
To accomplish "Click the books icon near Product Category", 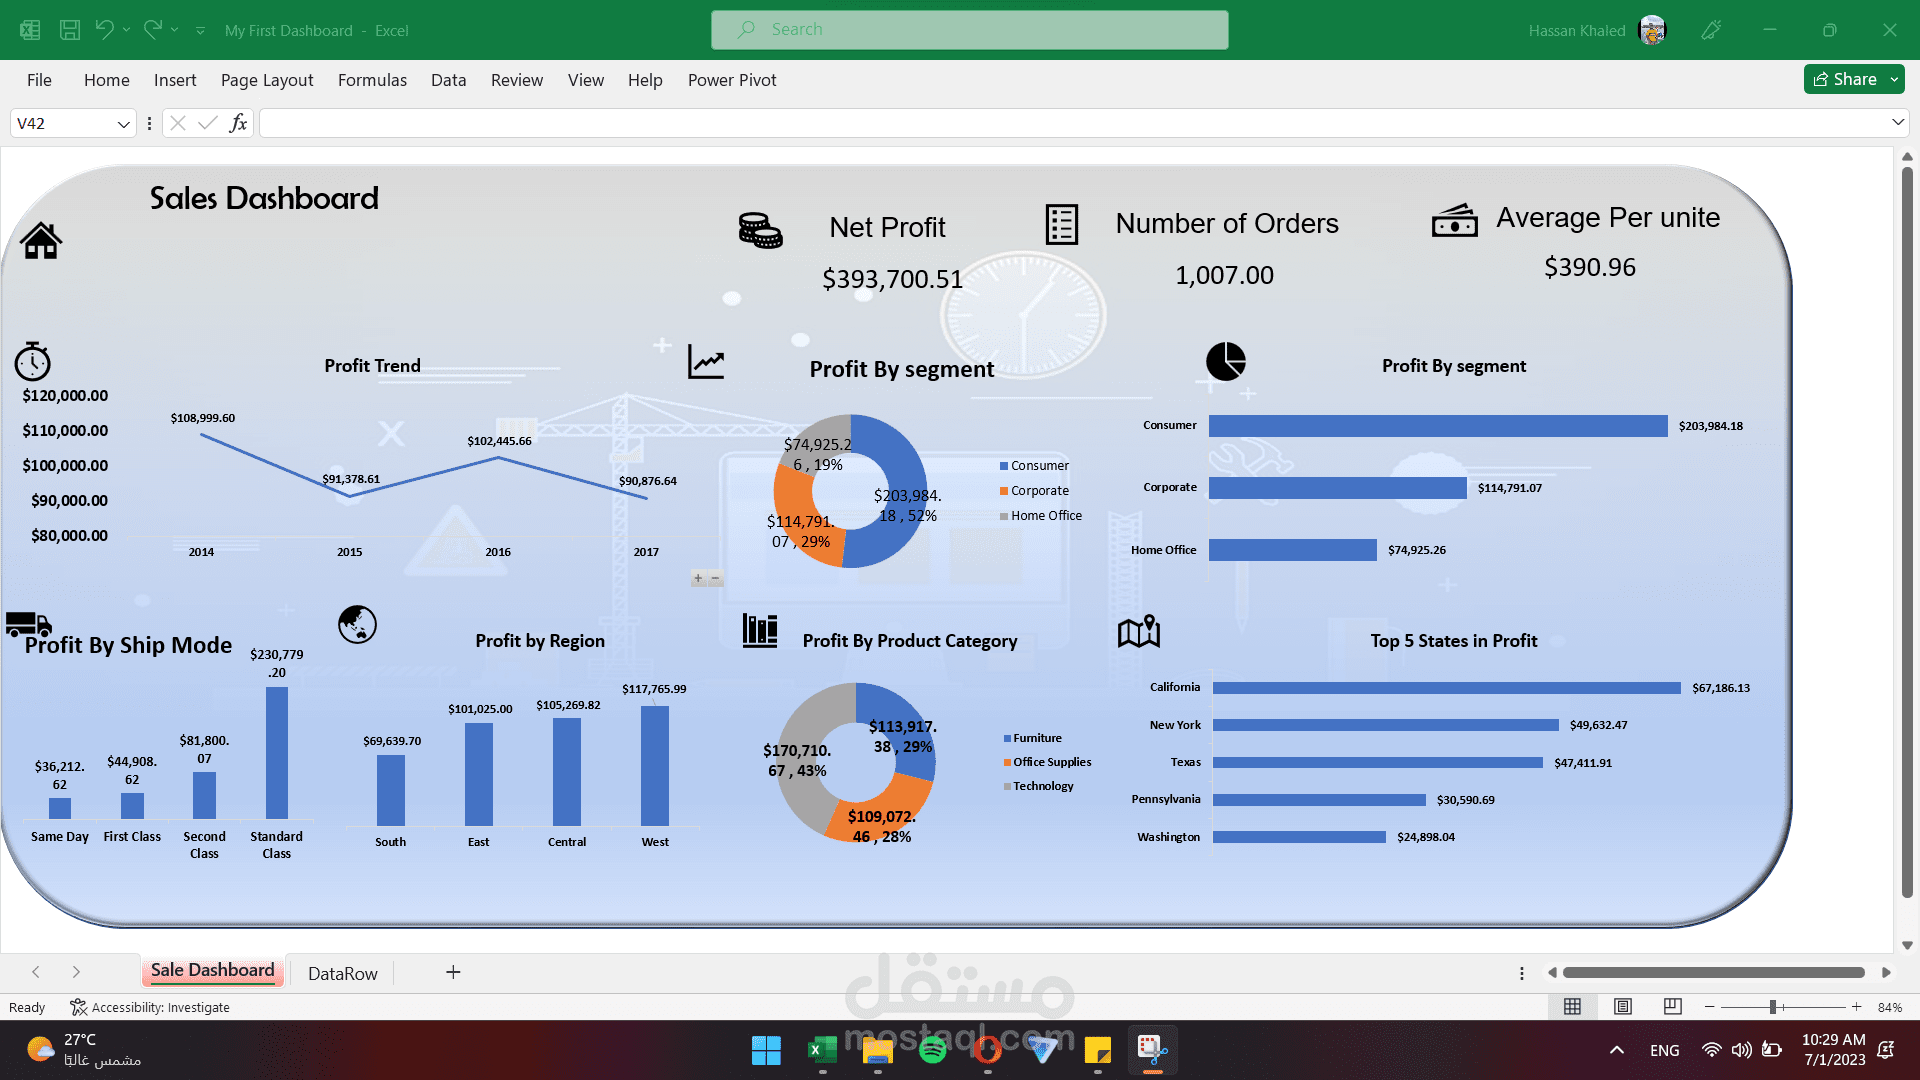I will 760,631.
